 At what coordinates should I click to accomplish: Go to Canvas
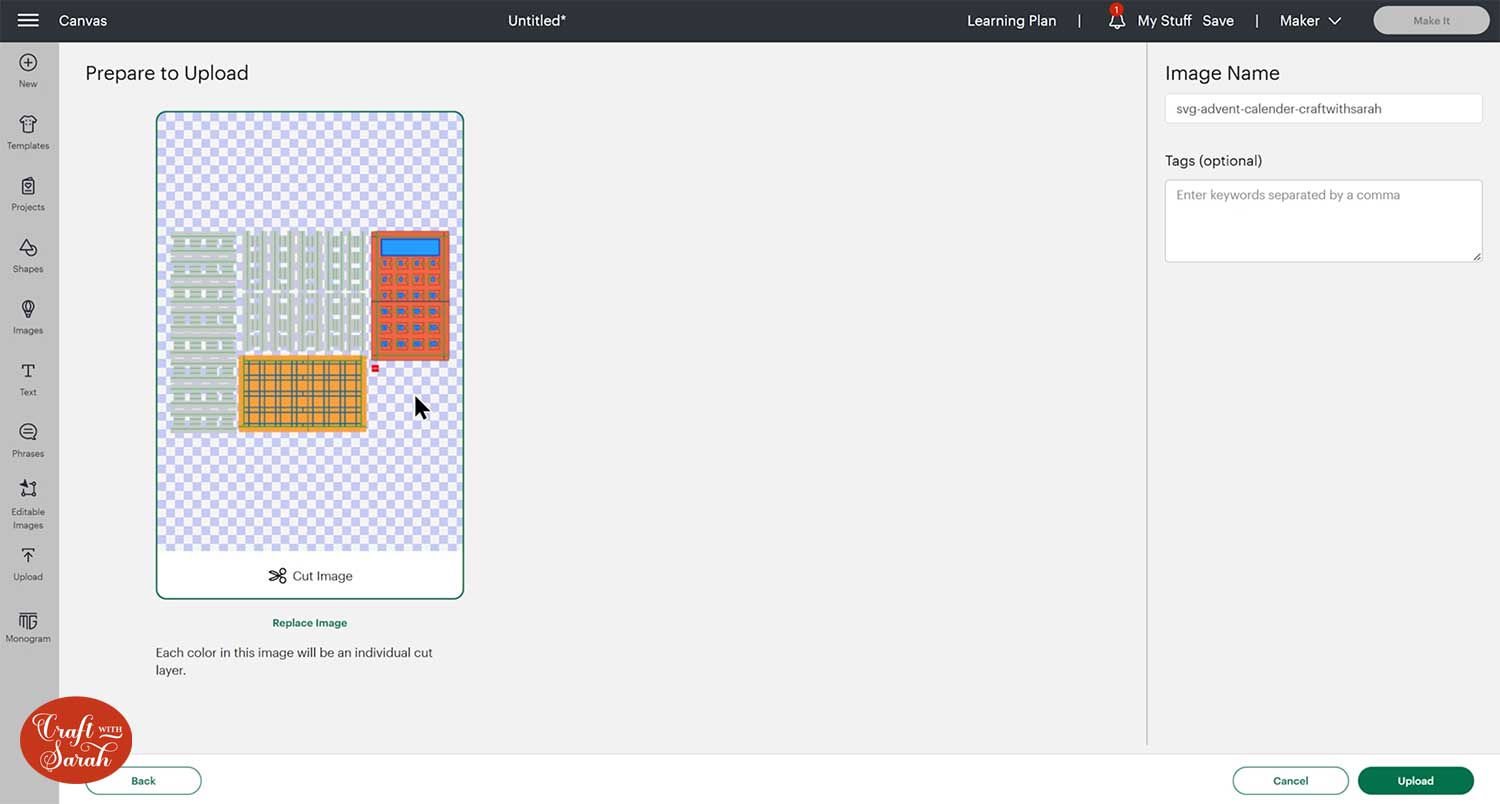pyautogui.click(x=83, y=21)
